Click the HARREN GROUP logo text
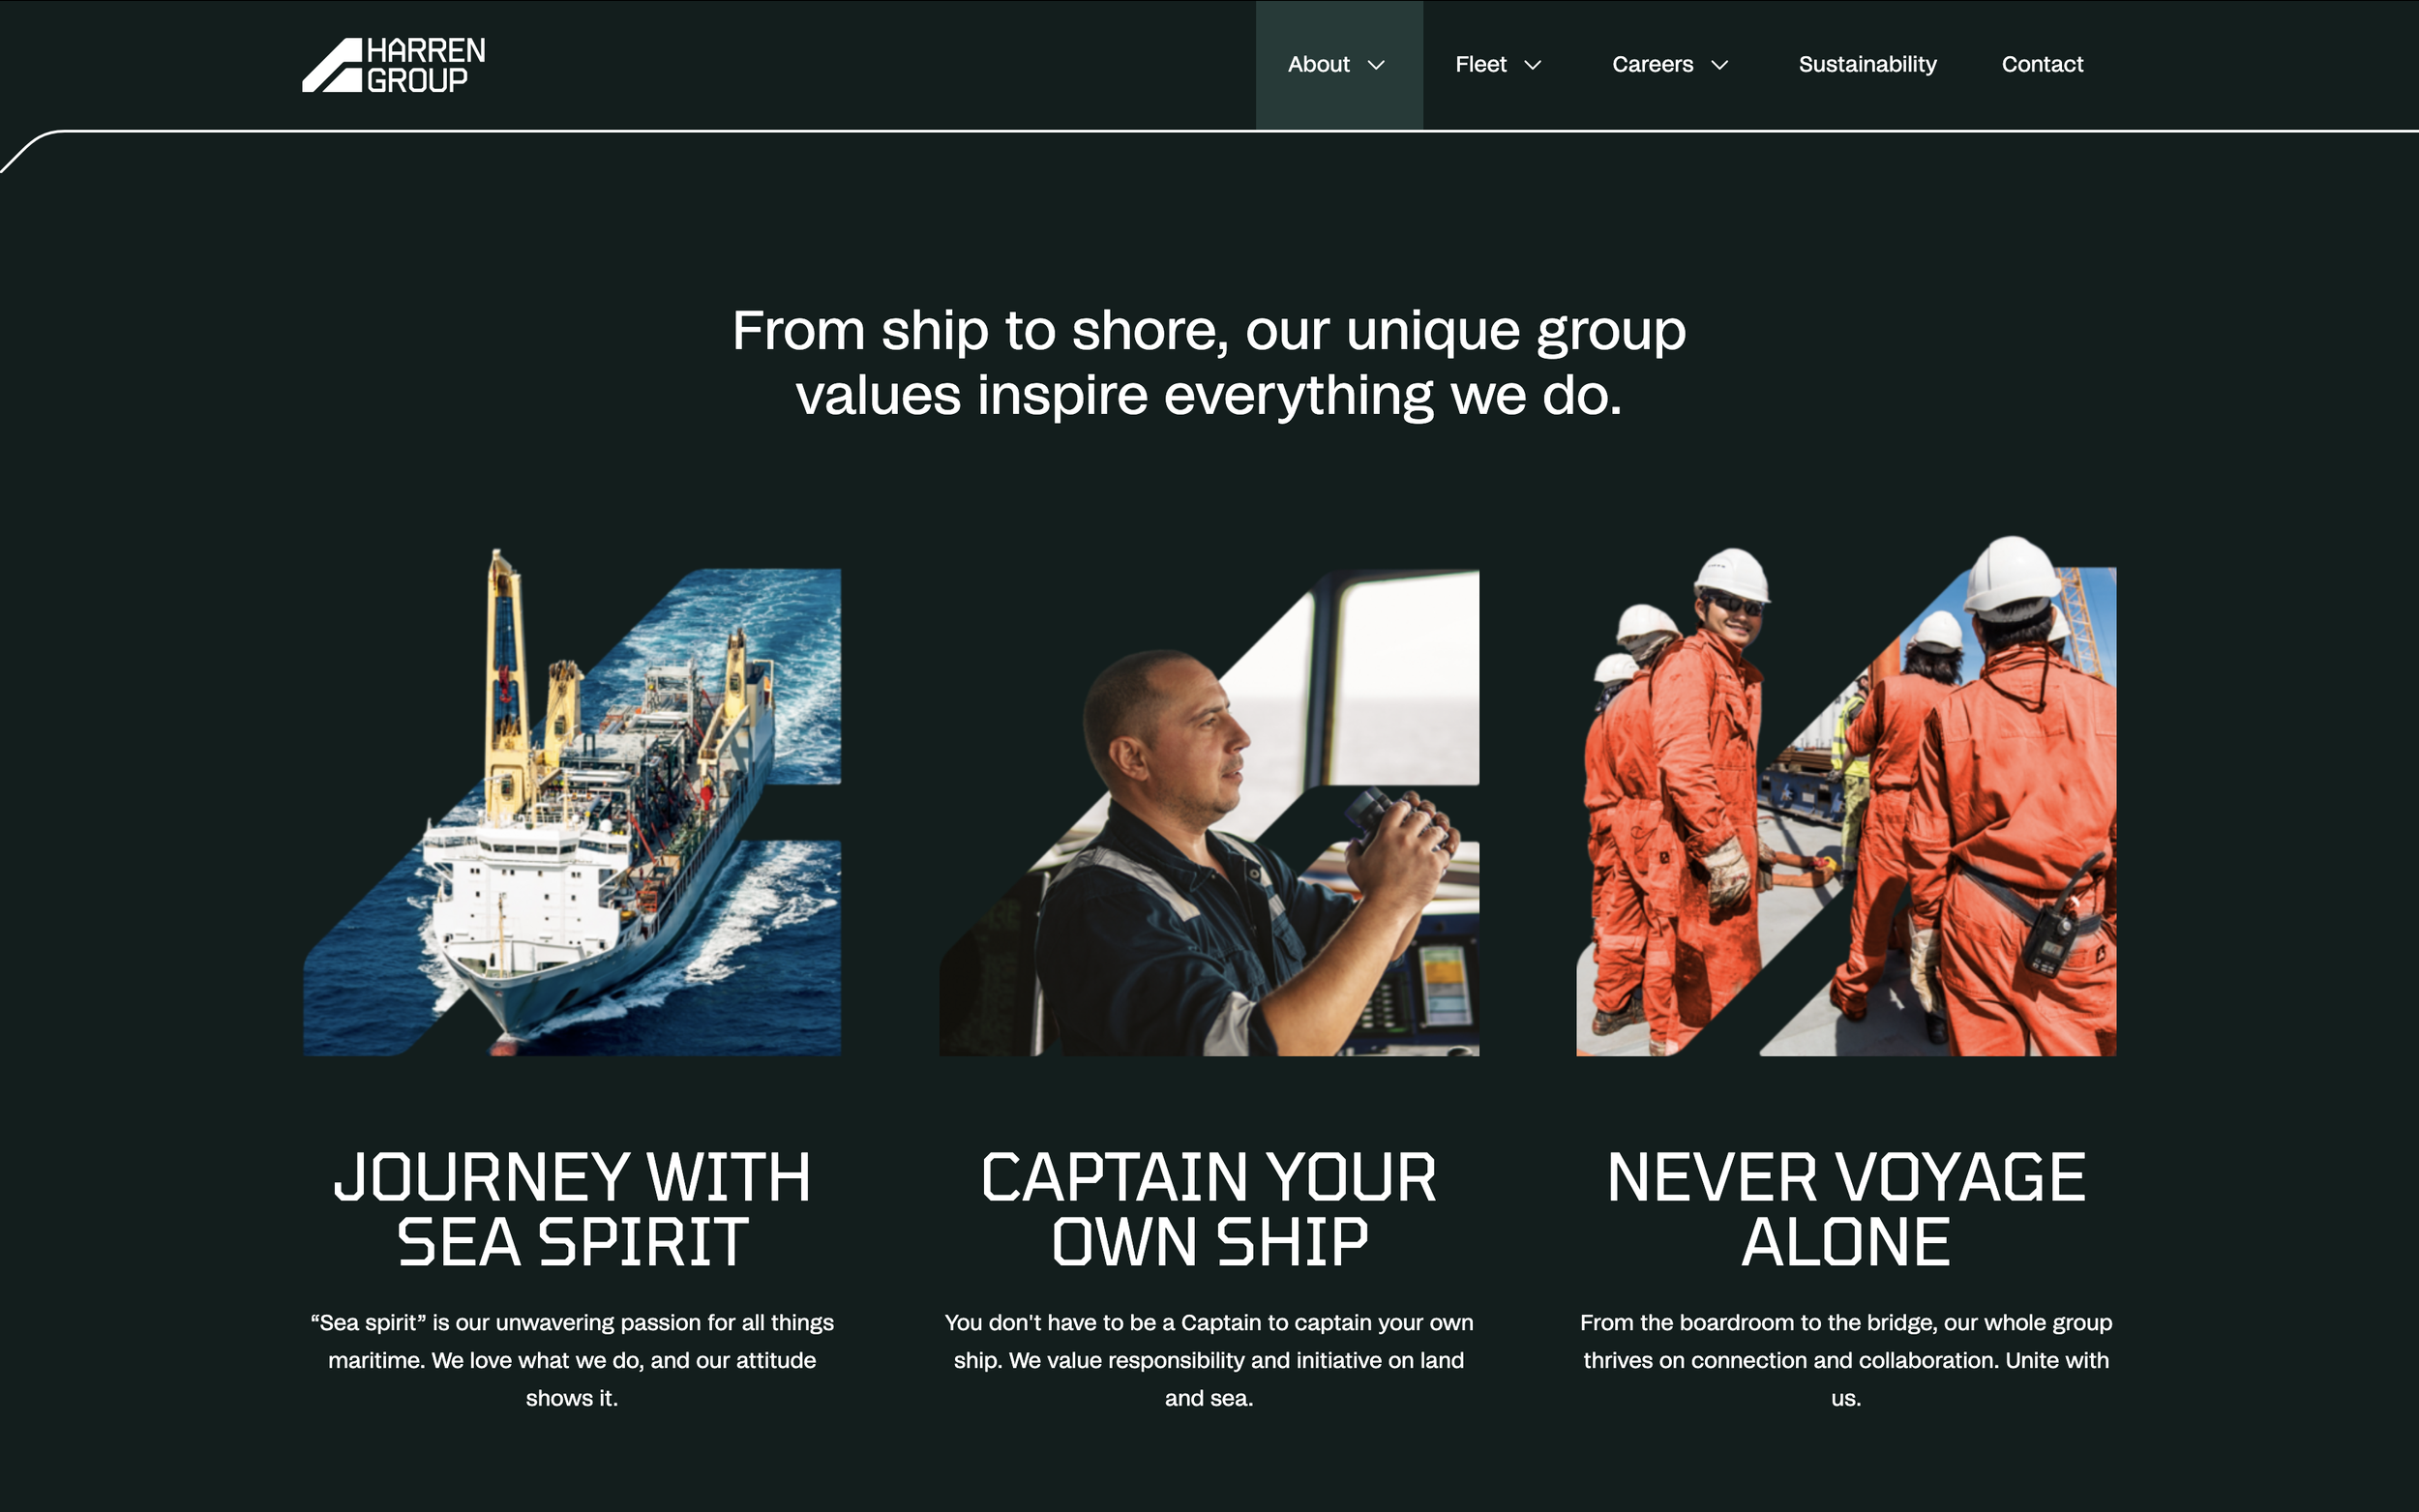The height and width of the screenshot is (1512, 2419). click(x=426, y=65)
